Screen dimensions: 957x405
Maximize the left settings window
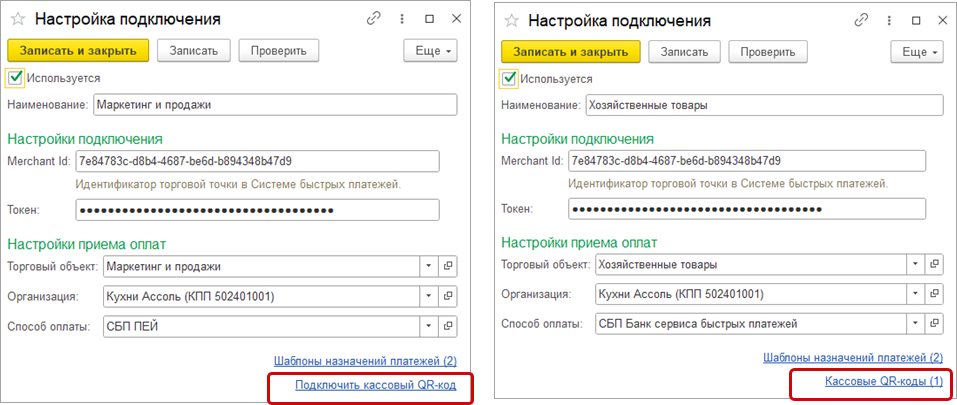pyautogui.click(x=430, y=19)
